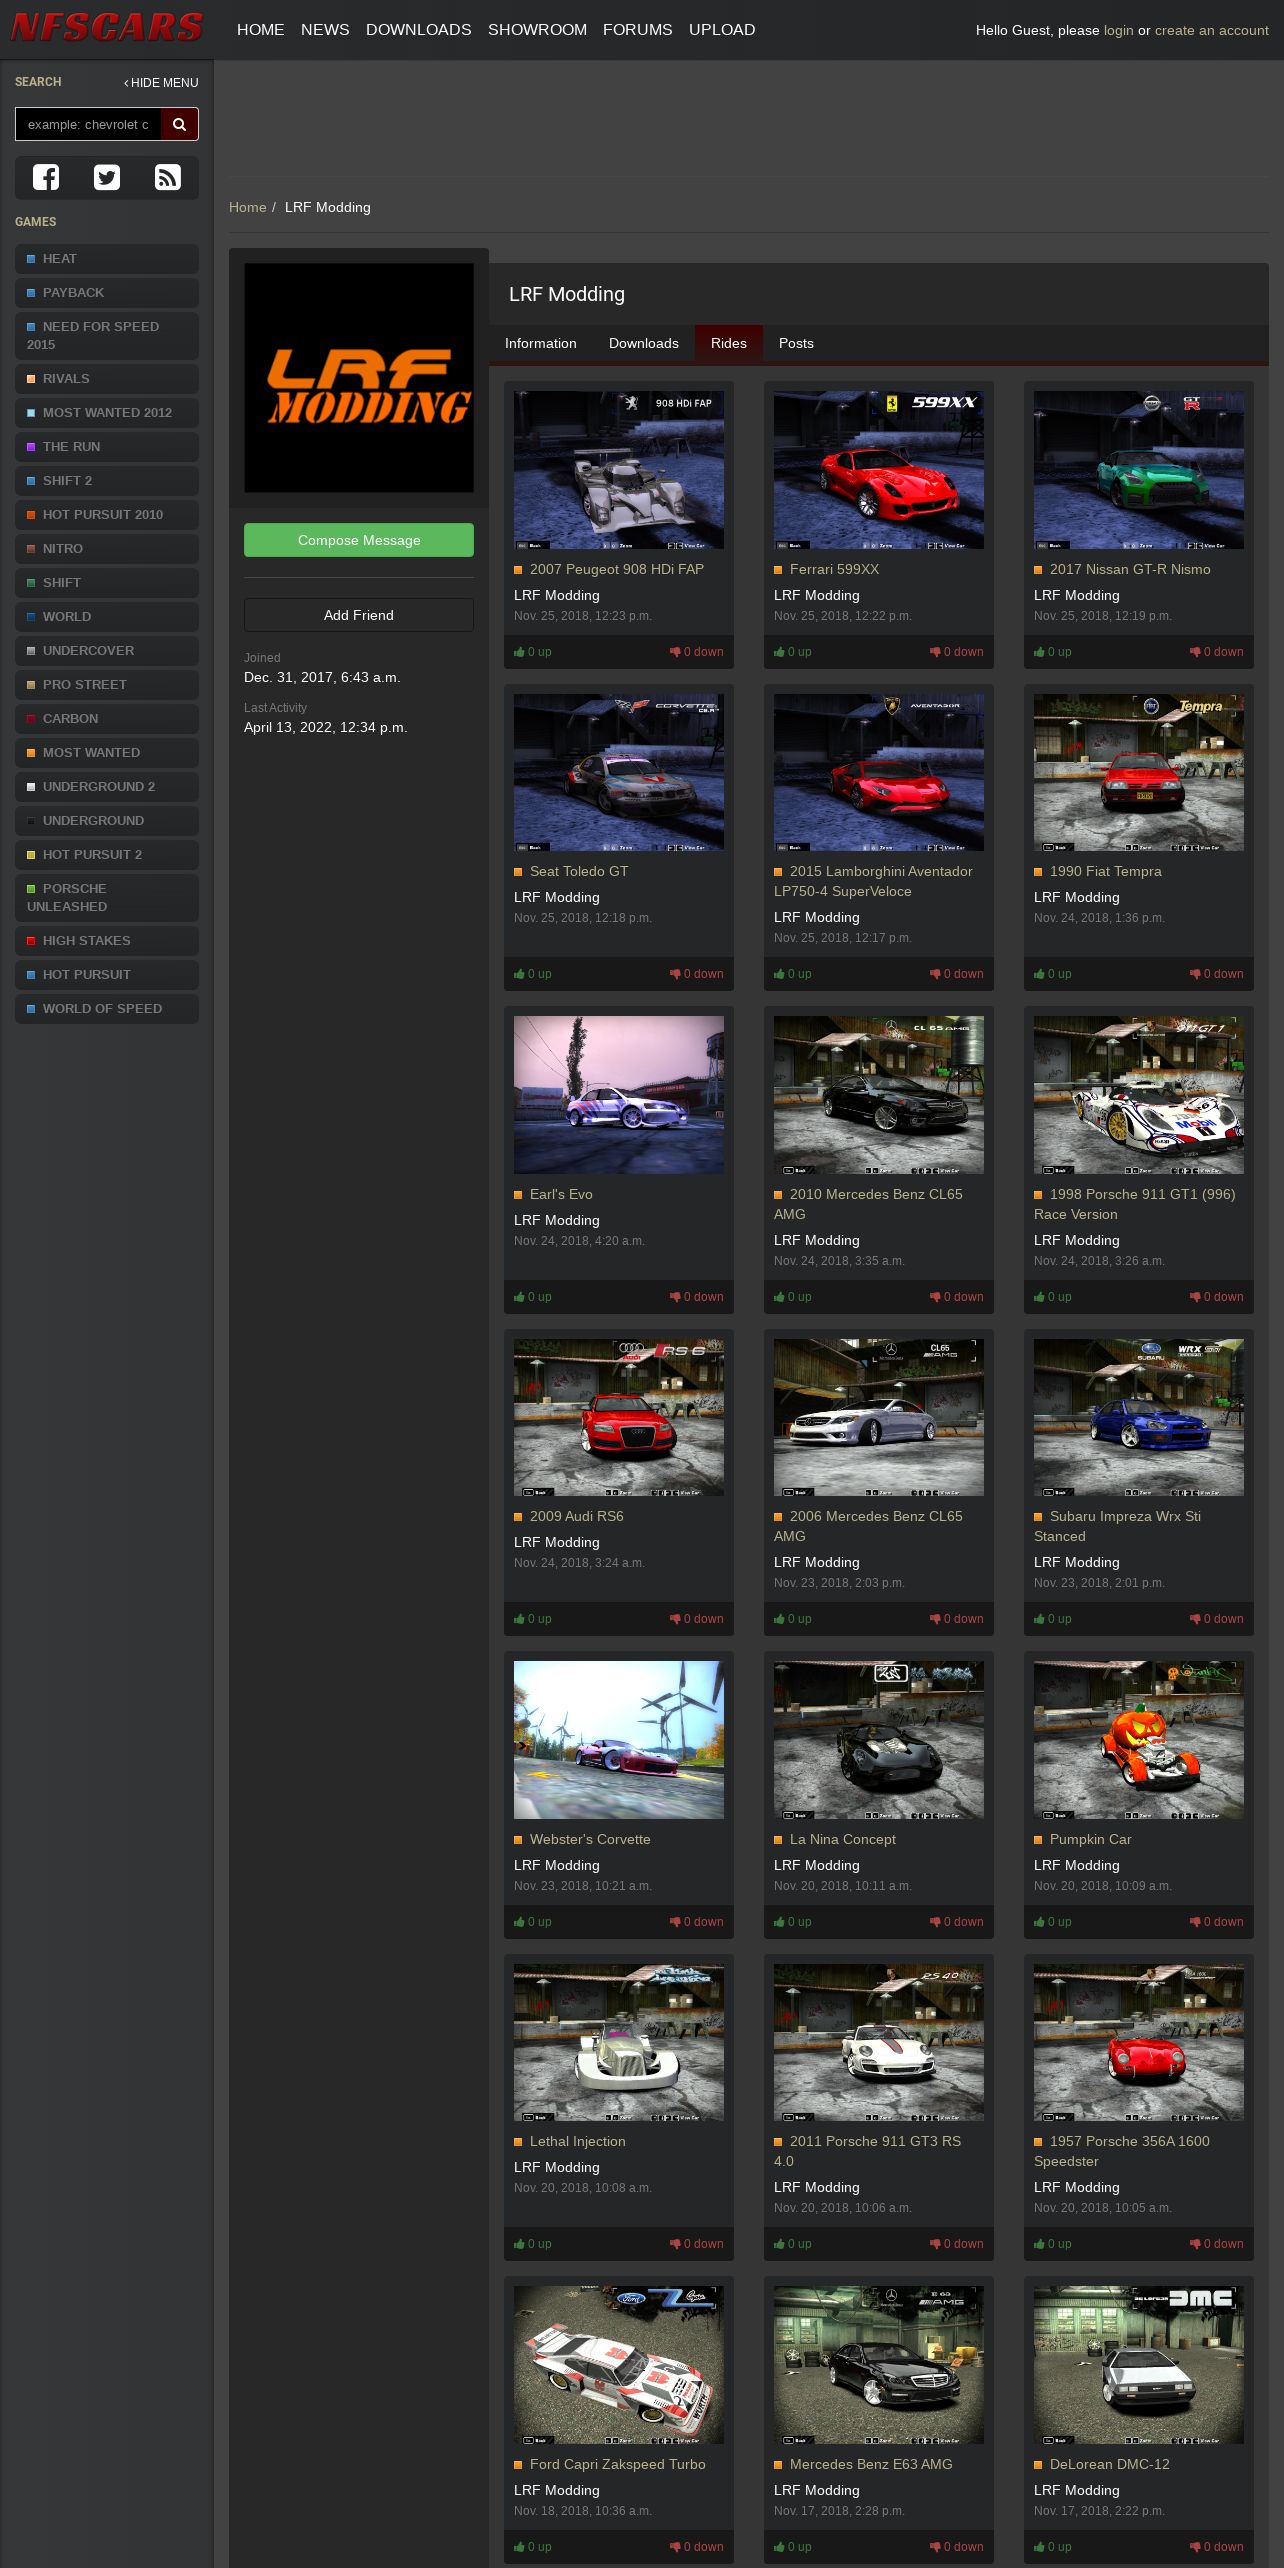Screen dimensions: 1284x2568
Task: Click the search magnifier button
Action: [180, 125]
